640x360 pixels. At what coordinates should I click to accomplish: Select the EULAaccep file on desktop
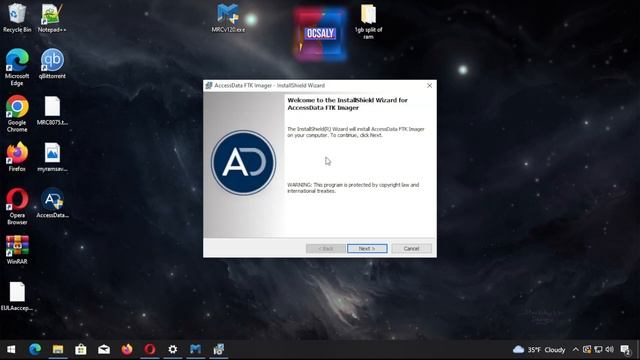[x=17, y=296]
